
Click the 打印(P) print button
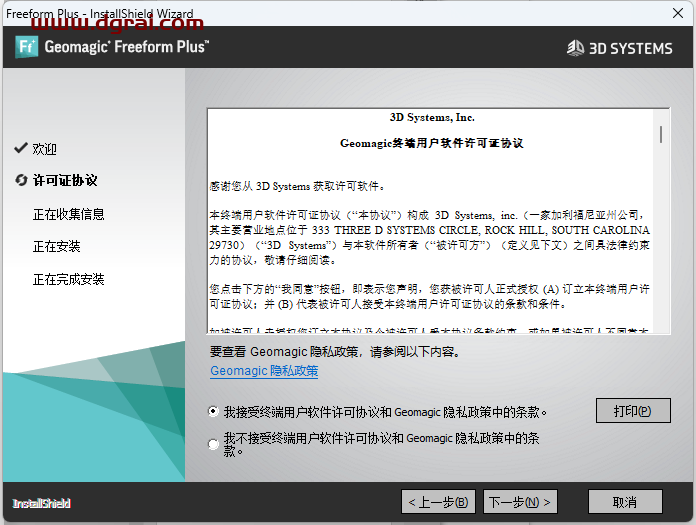coord(633,411)
